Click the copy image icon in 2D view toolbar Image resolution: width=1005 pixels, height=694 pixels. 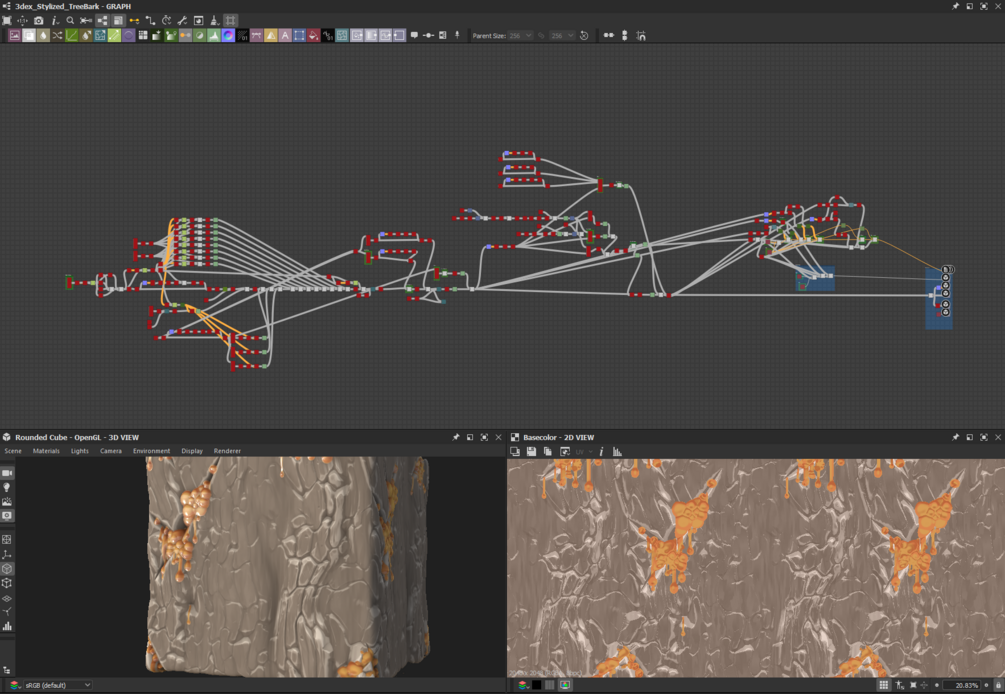pos(547,452)
